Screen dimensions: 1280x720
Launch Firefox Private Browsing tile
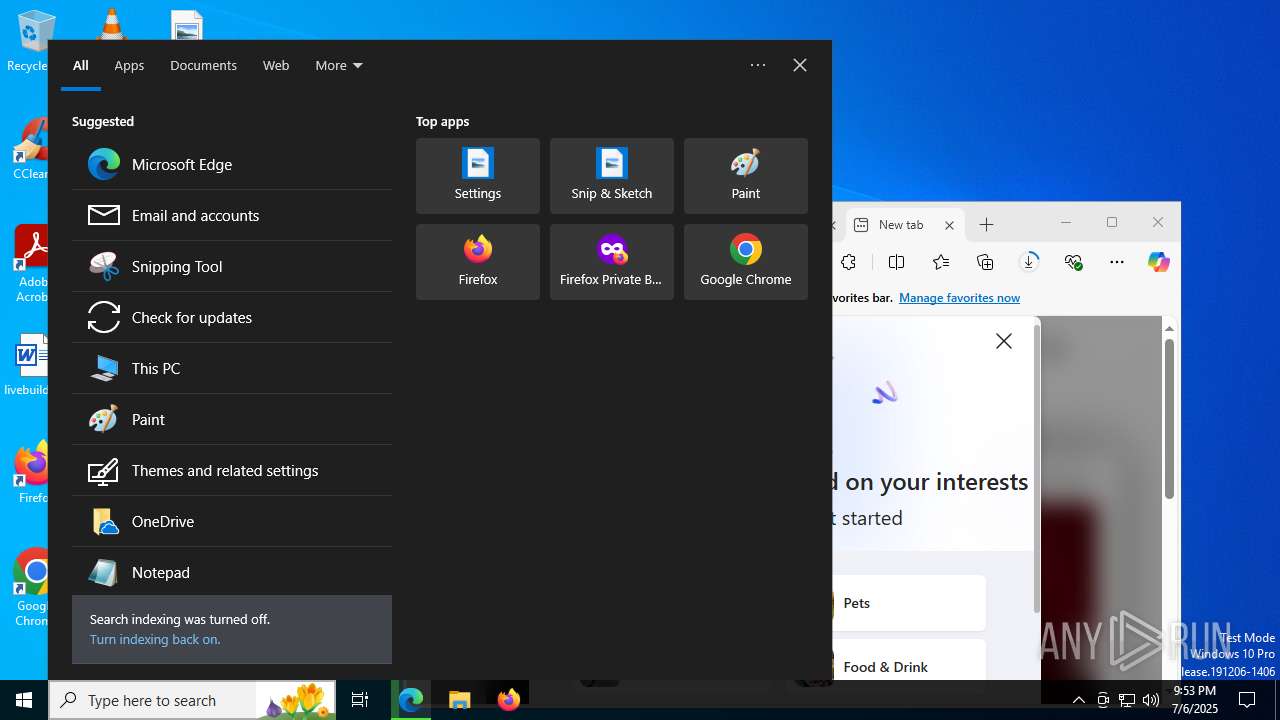(x=612, y=262)
